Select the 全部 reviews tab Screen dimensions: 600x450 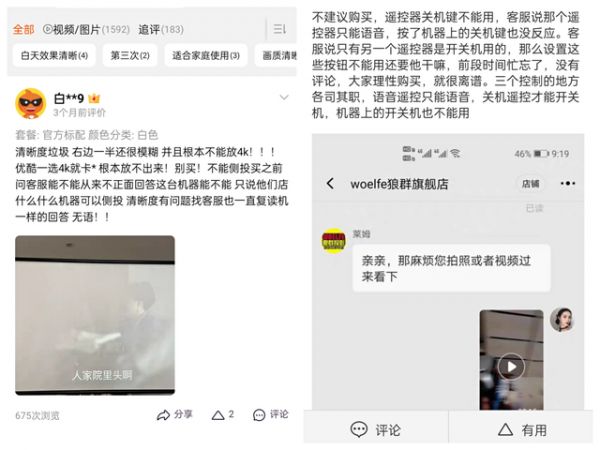23,29
